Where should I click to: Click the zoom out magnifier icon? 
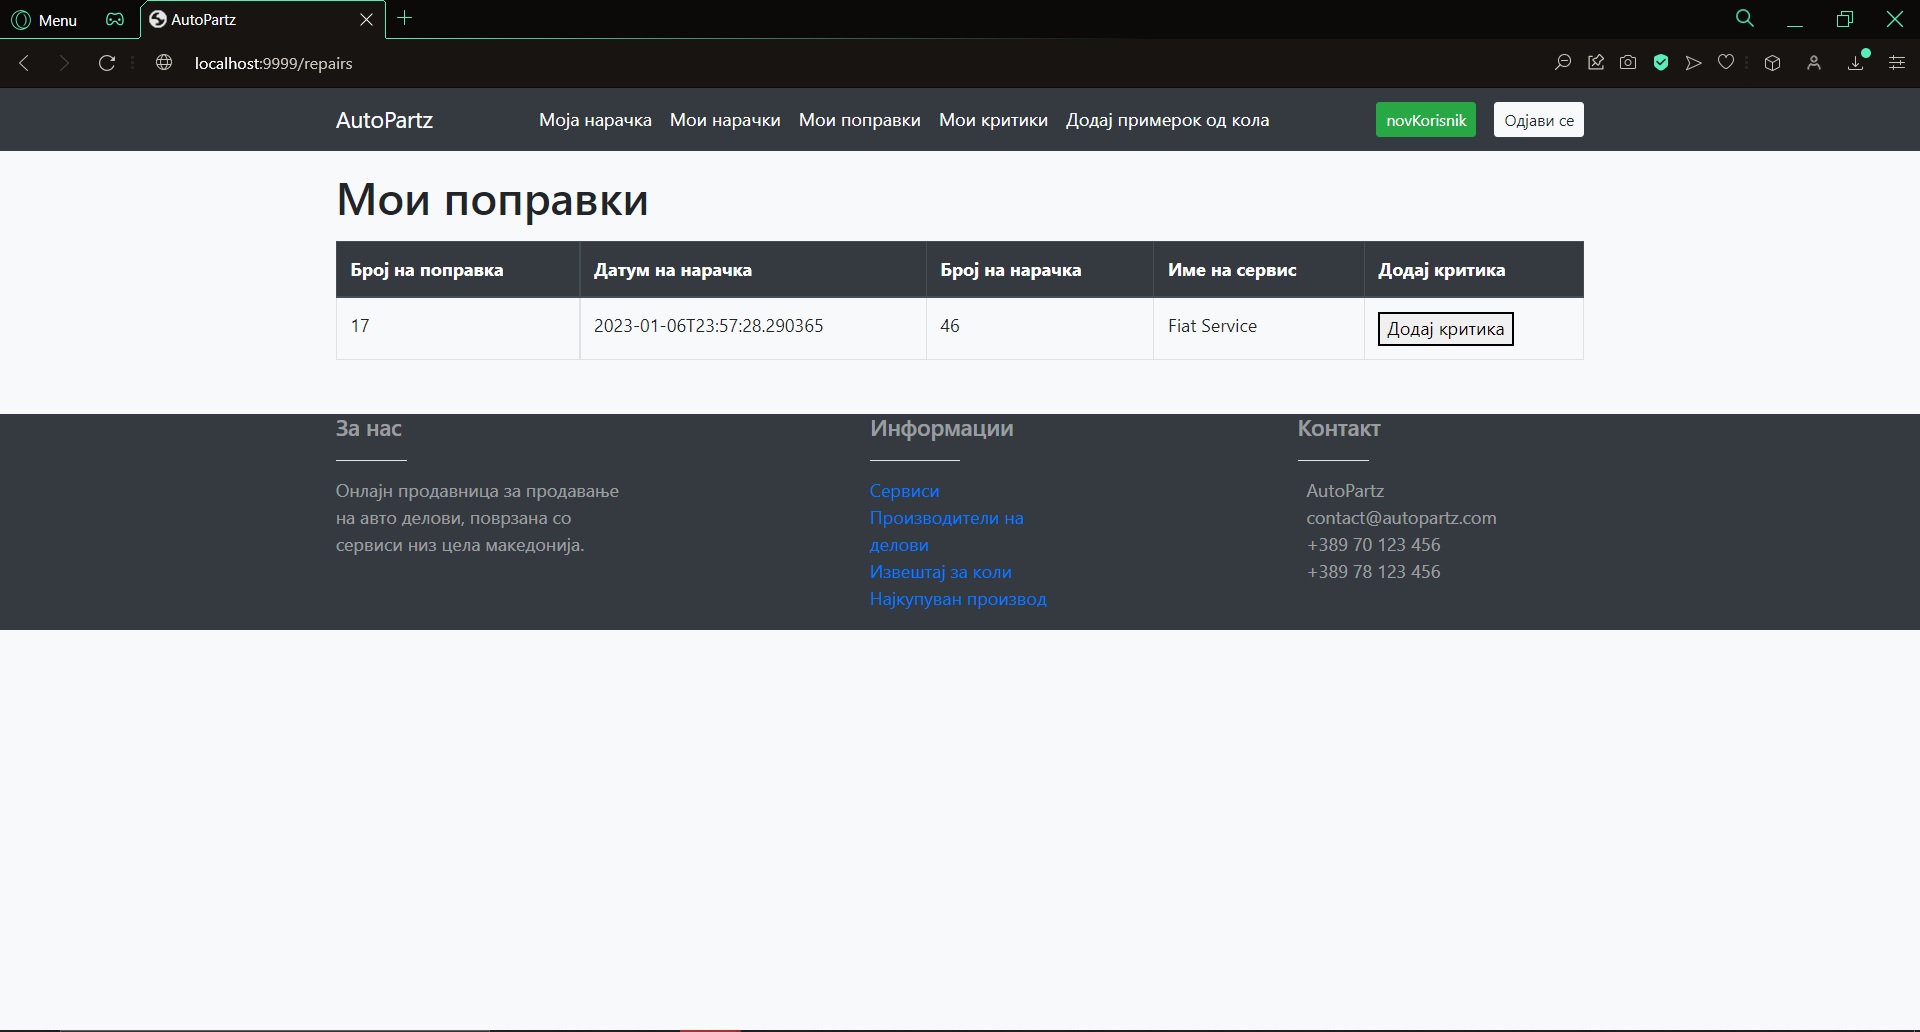(1562, 63)
